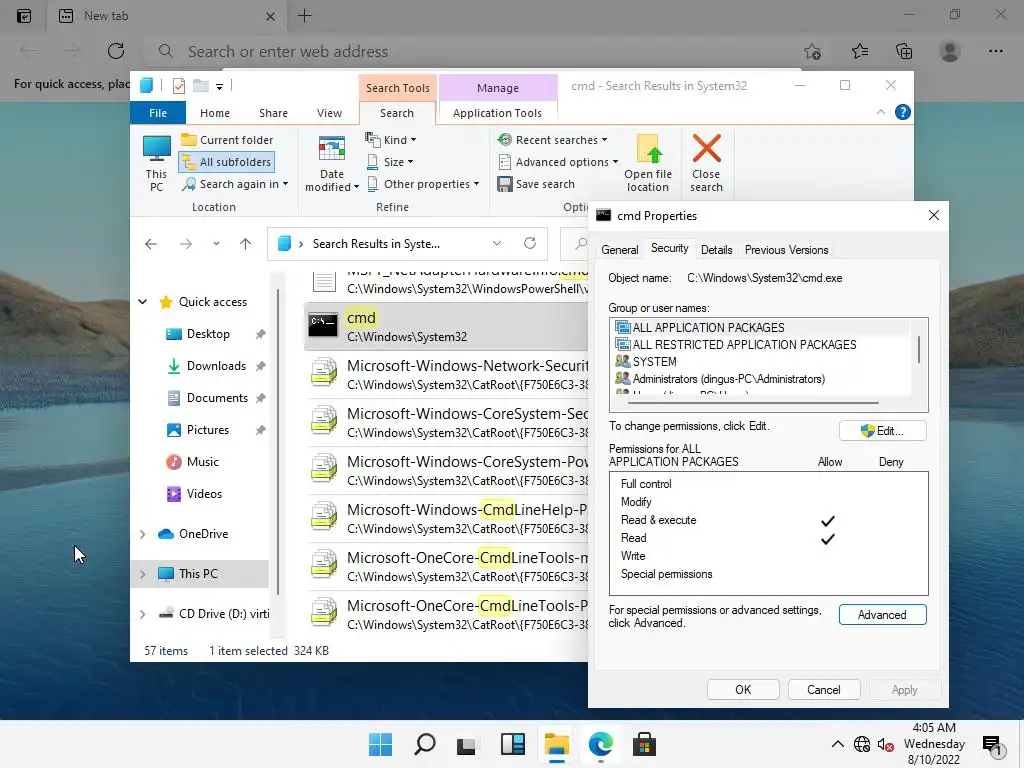Image resolution: width=1024 pixels, height=768 pixels.
Task: Open the Kind filter dropdown
Action: [x=391, y=140]
